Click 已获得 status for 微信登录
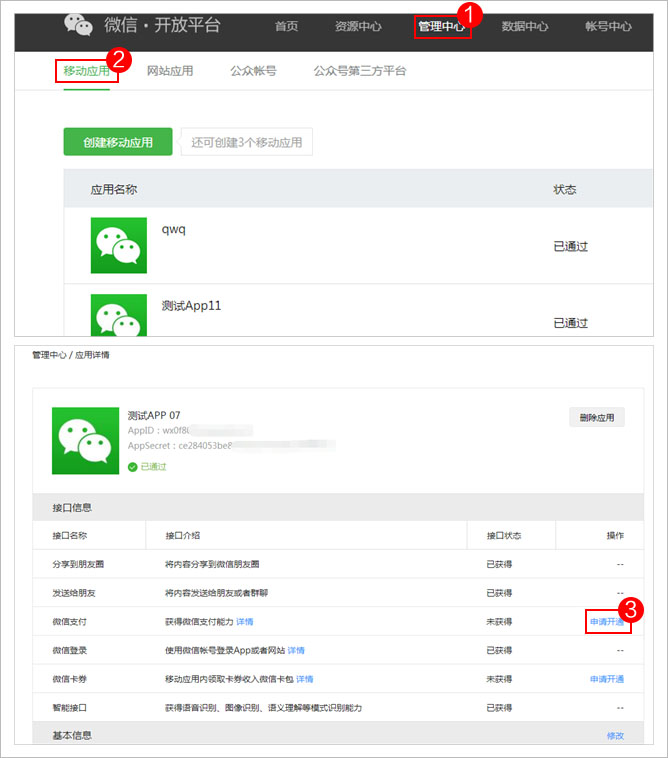Viewport: 668px width, 758px height. (499, 651)
